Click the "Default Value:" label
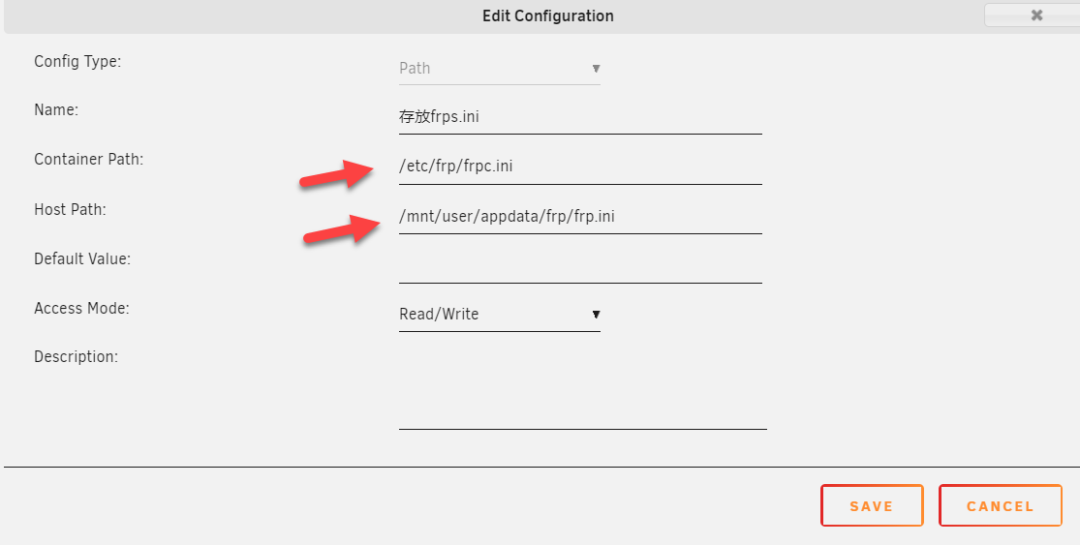This screenshot has width=1080, height=545. click(82, 259)
